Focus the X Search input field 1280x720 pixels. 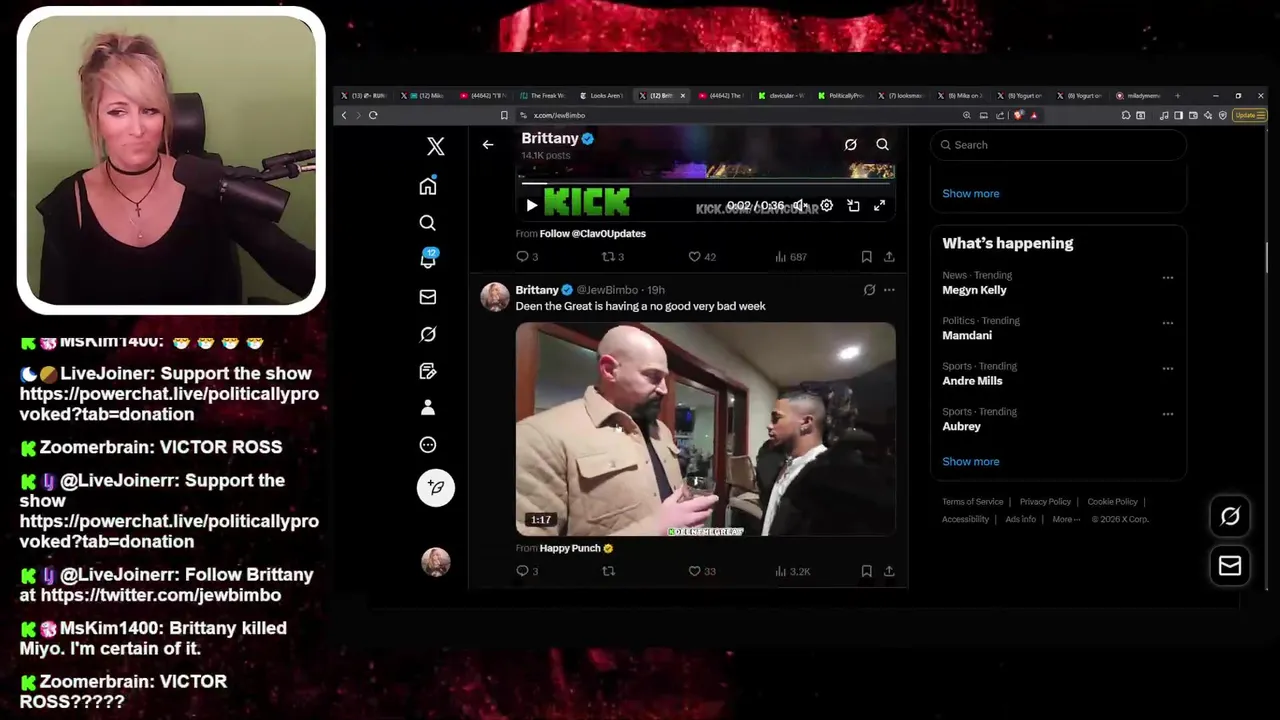(x=1058, y=145)
